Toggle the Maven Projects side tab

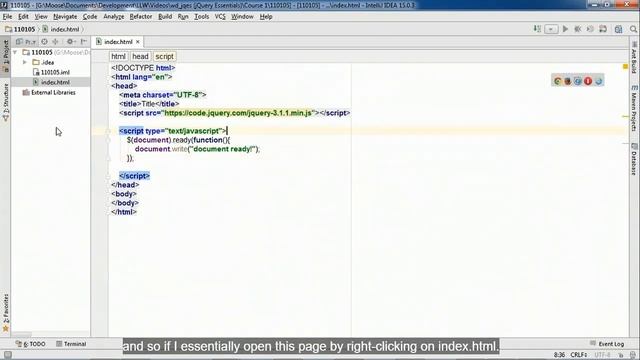[634, 108]
